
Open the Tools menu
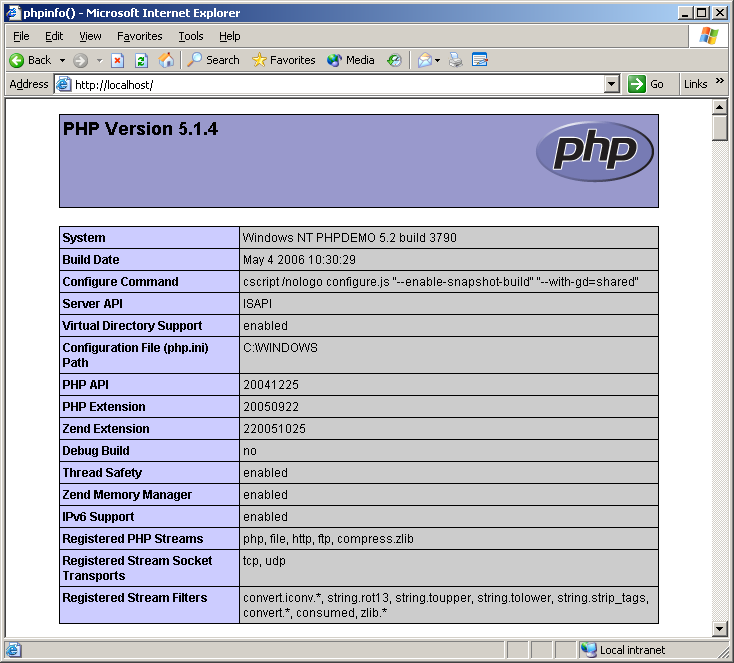pos(190,36)
